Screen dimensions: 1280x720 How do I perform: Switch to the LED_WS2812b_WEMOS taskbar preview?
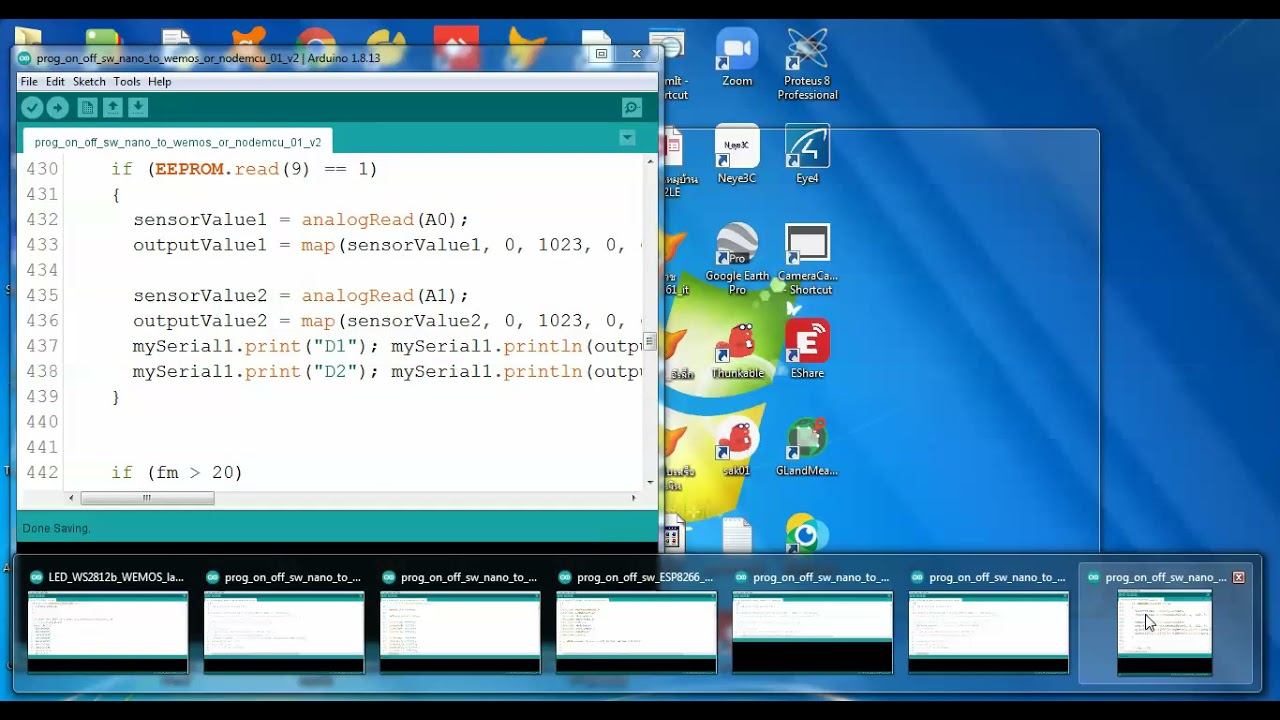pyautogui.click(x=107, y=622)
